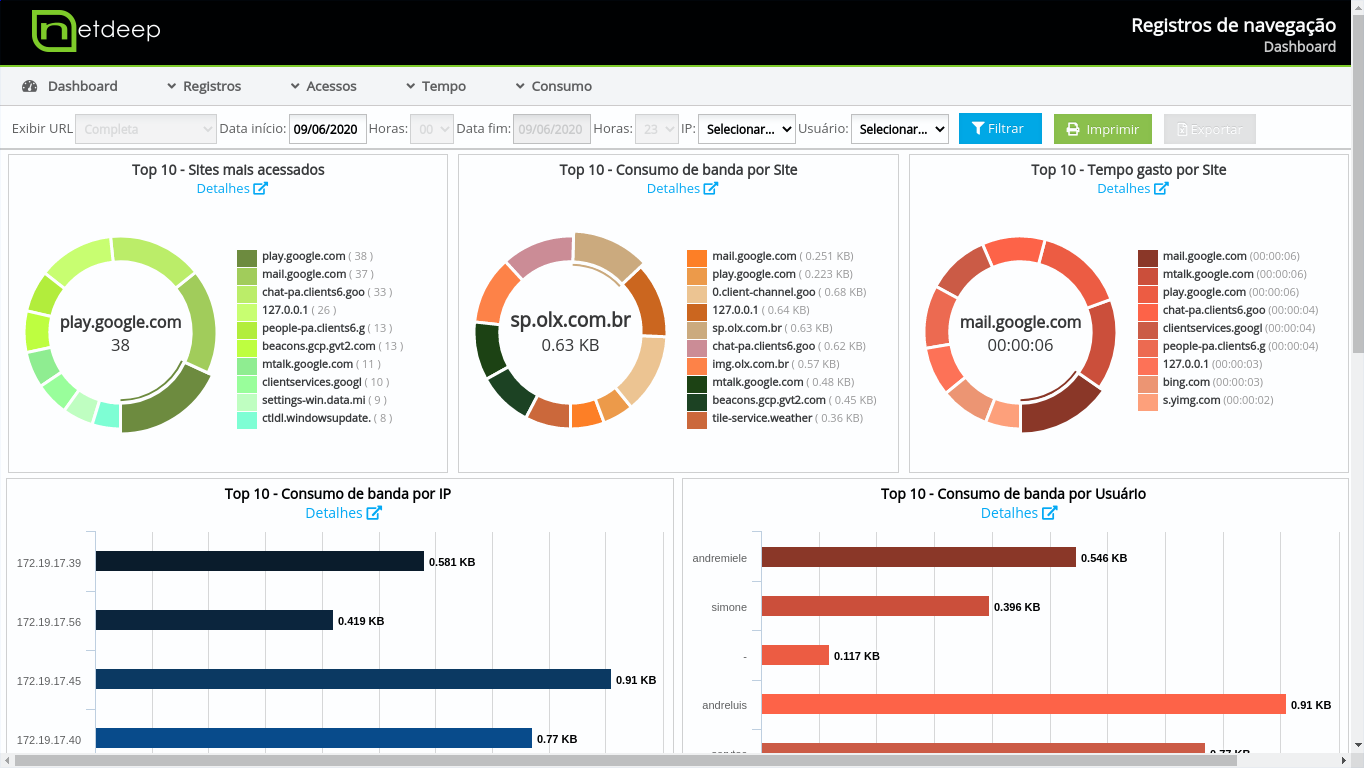Open the Usuário Selecionar dropdown
This screenshot has width=1364, height=768.
click(899, 129)
